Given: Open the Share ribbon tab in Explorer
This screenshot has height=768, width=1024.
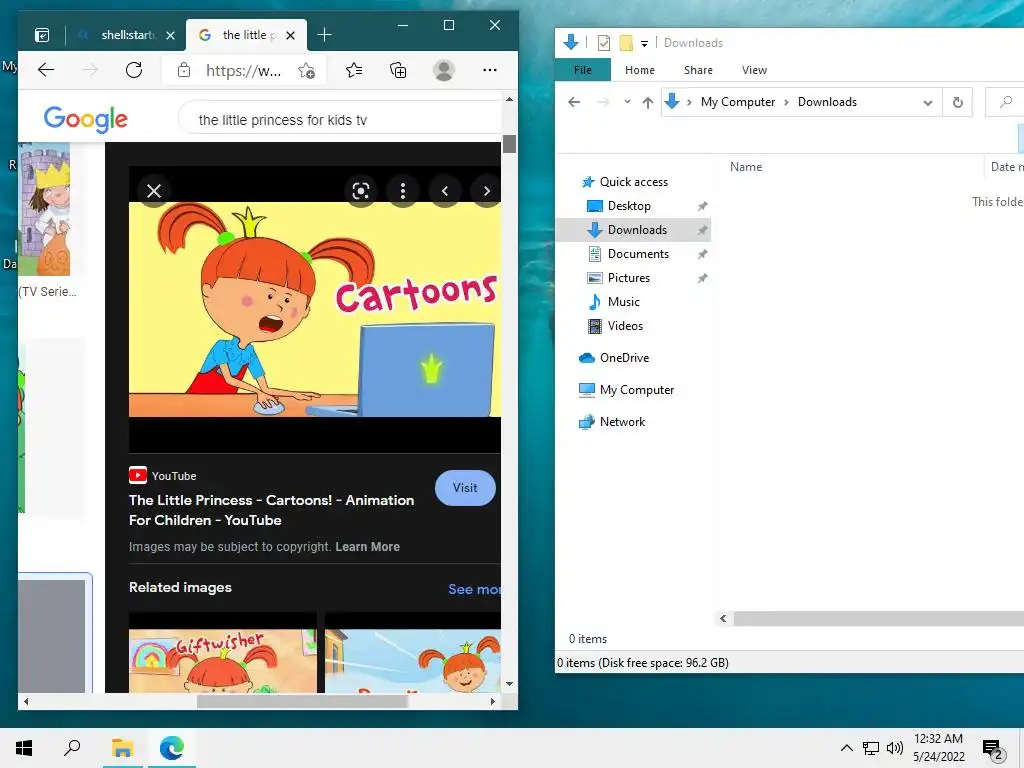Looking at the screenshot, I should [x=698, y=70].
